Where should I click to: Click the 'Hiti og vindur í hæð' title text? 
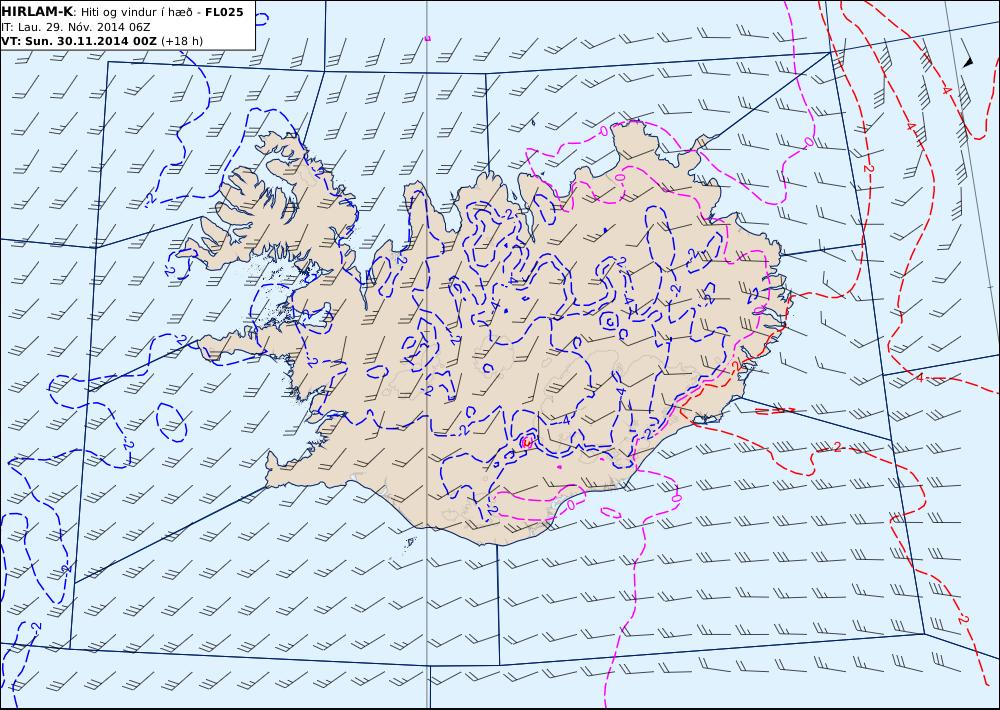tap(136, 12)
